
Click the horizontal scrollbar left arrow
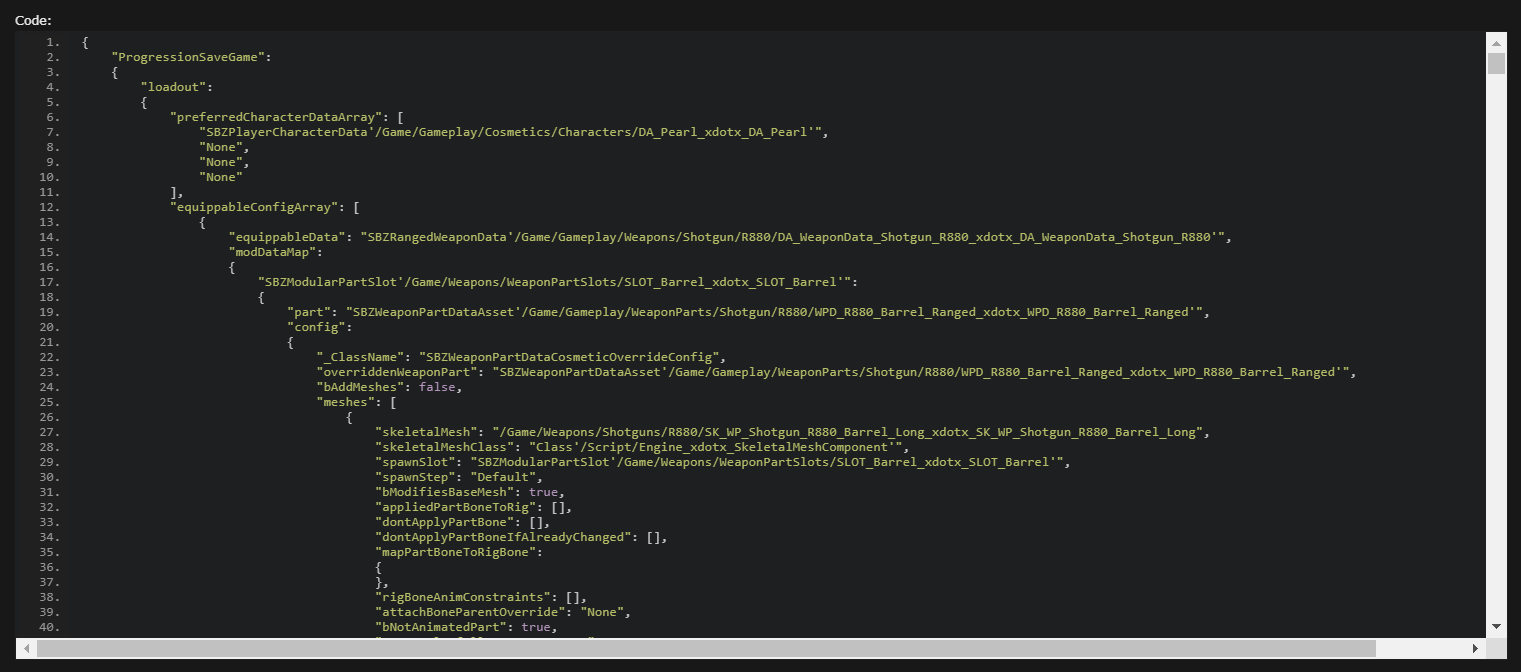(27, 648)
